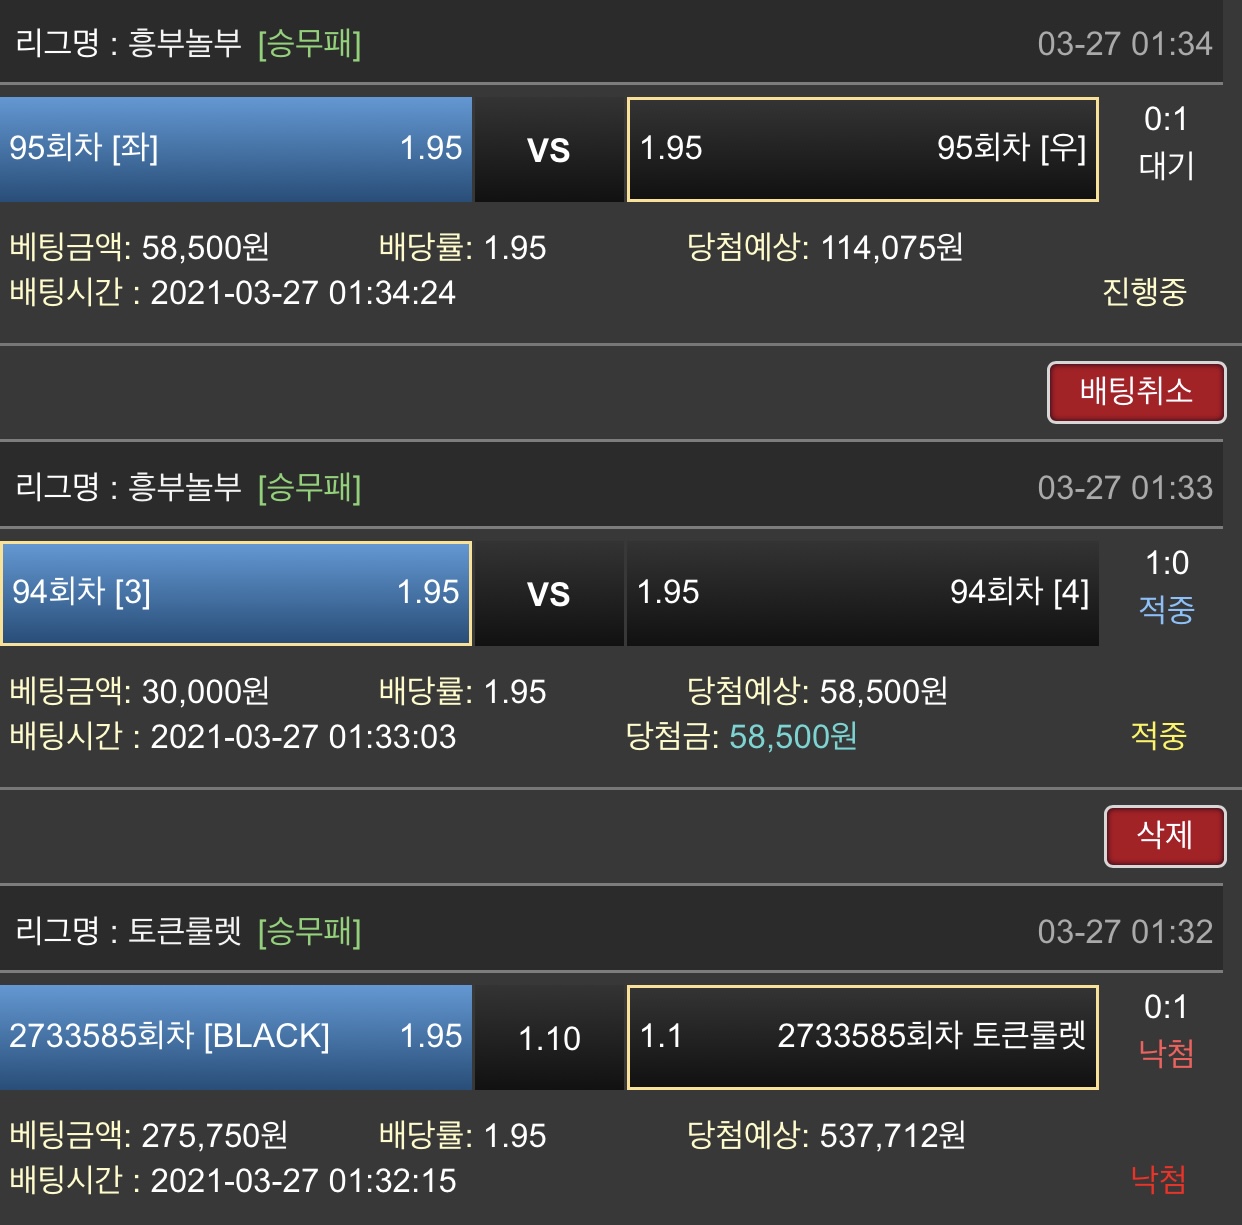Viewport: 1242px width, 1225px height.
Task: Select the 2733585회차 [BLACK] option
Action: 236,1037
